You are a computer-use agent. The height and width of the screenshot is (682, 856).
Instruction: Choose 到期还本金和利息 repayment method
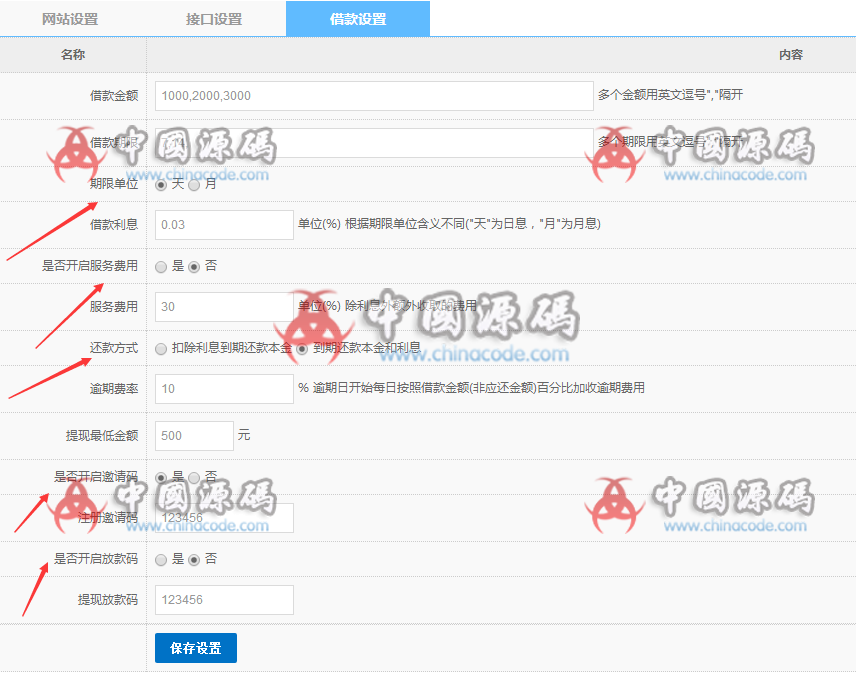click(302, 348)
